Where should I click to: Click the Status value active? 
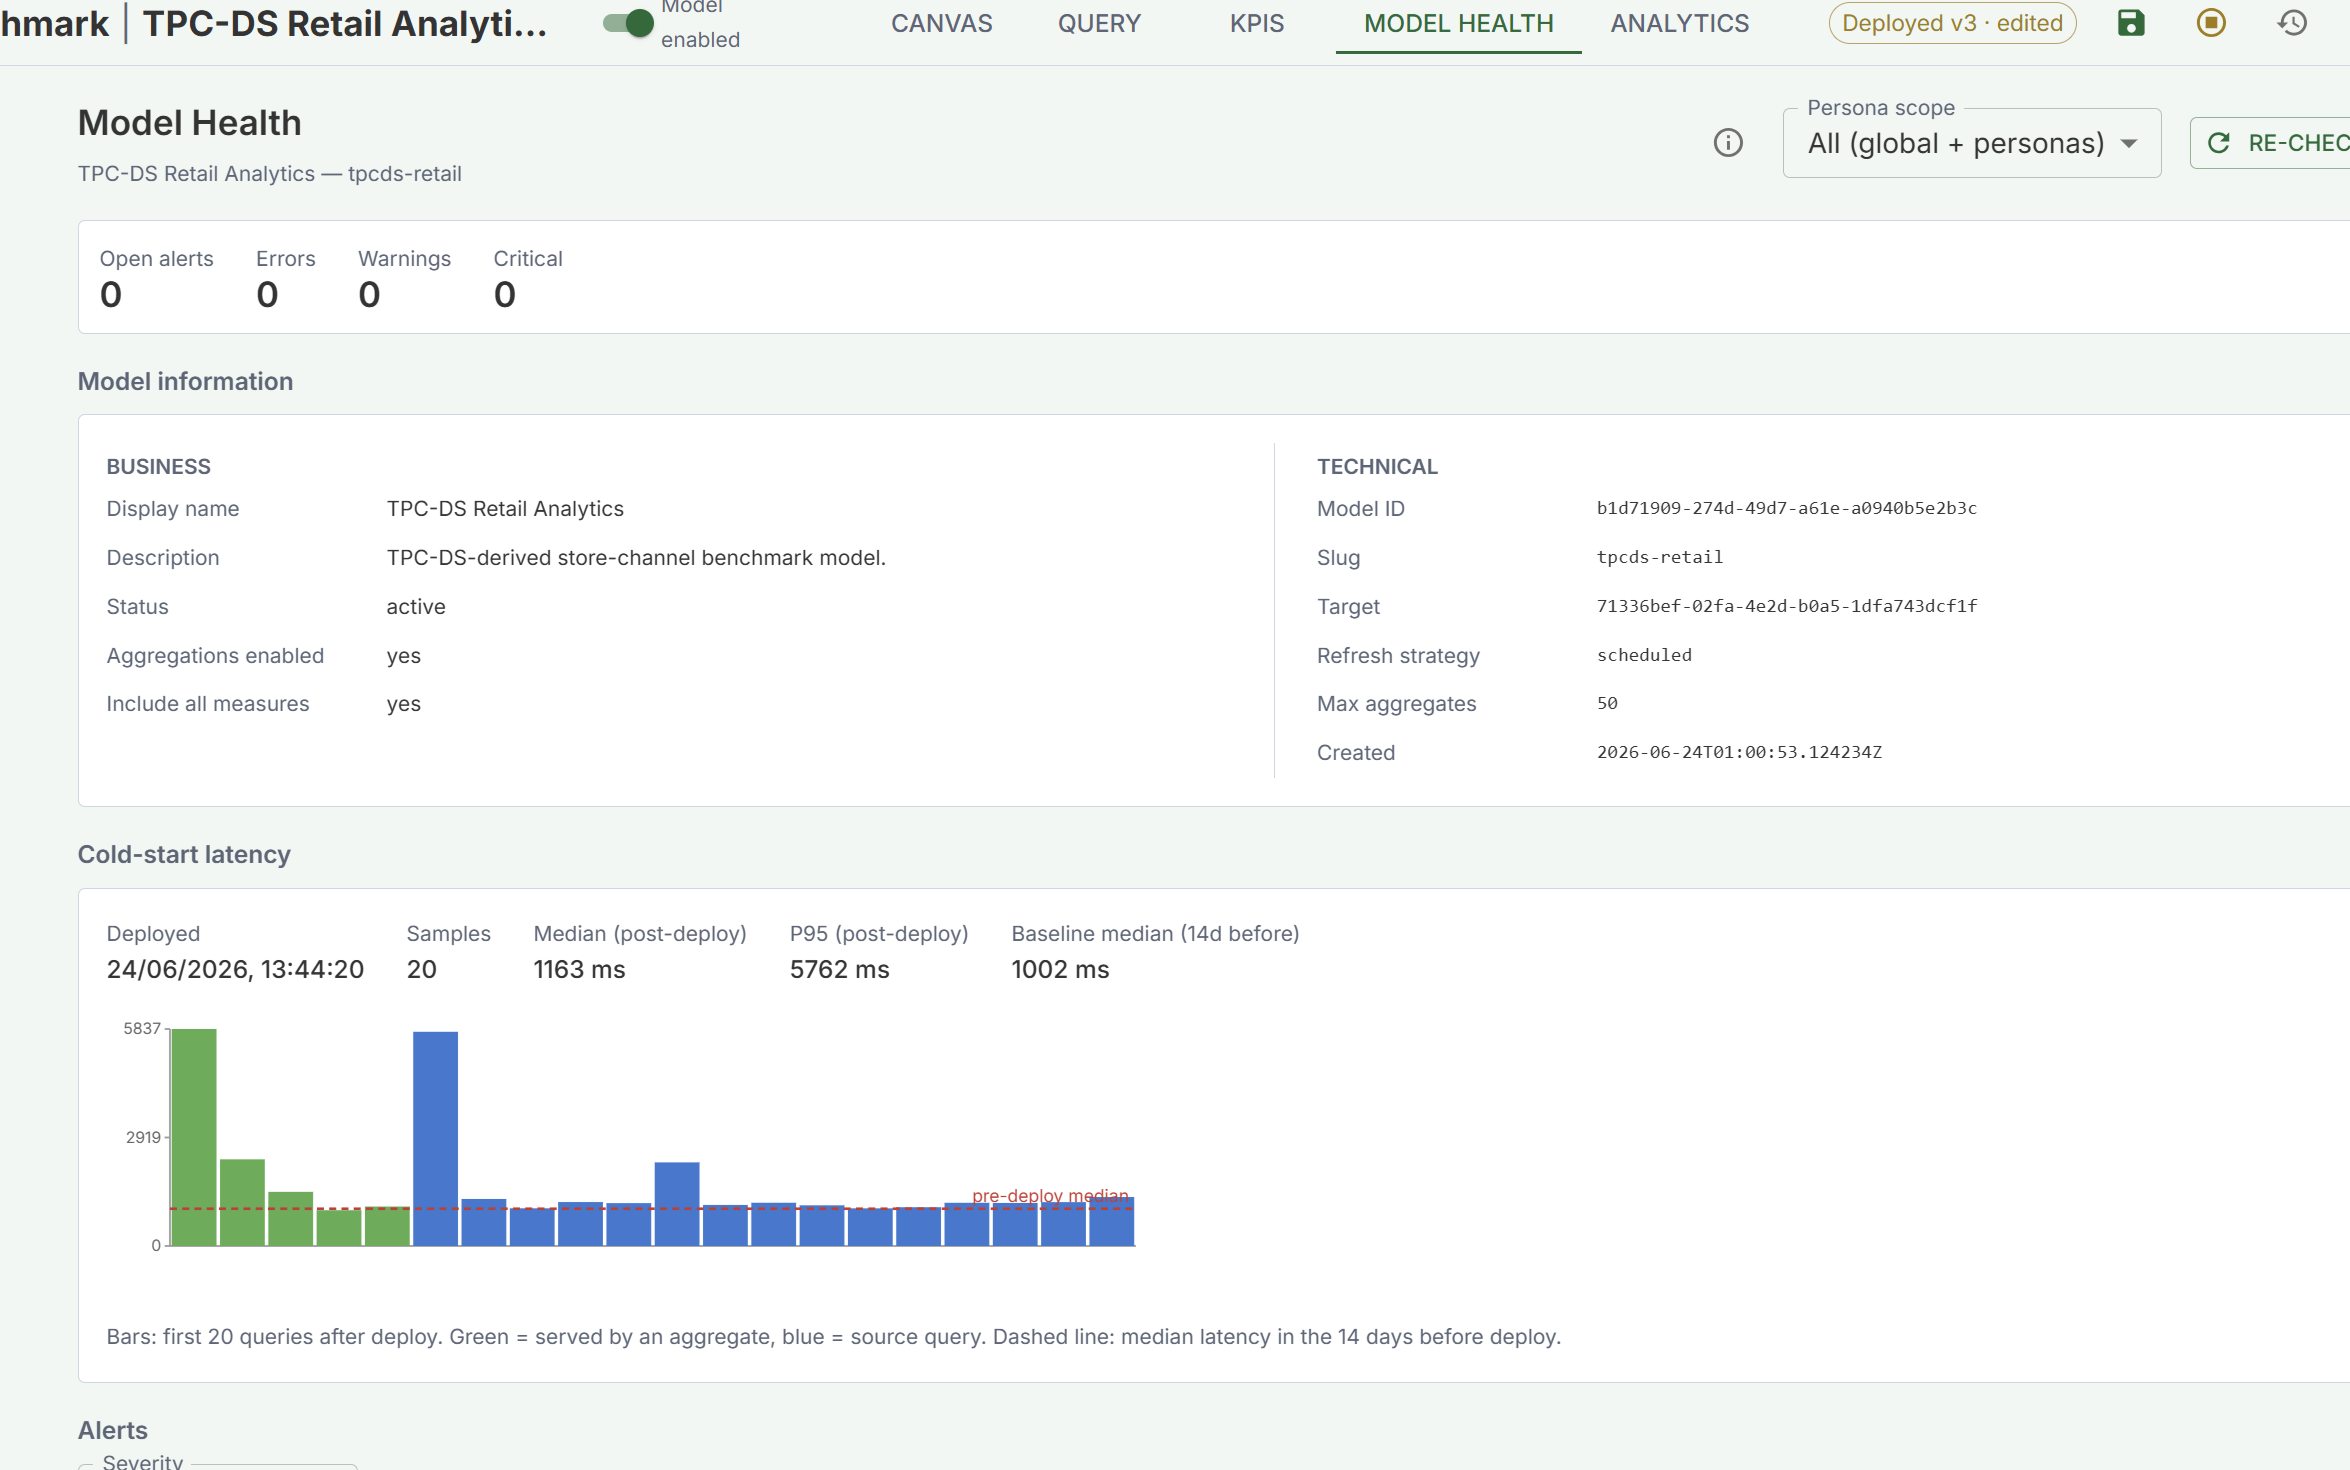416,606
